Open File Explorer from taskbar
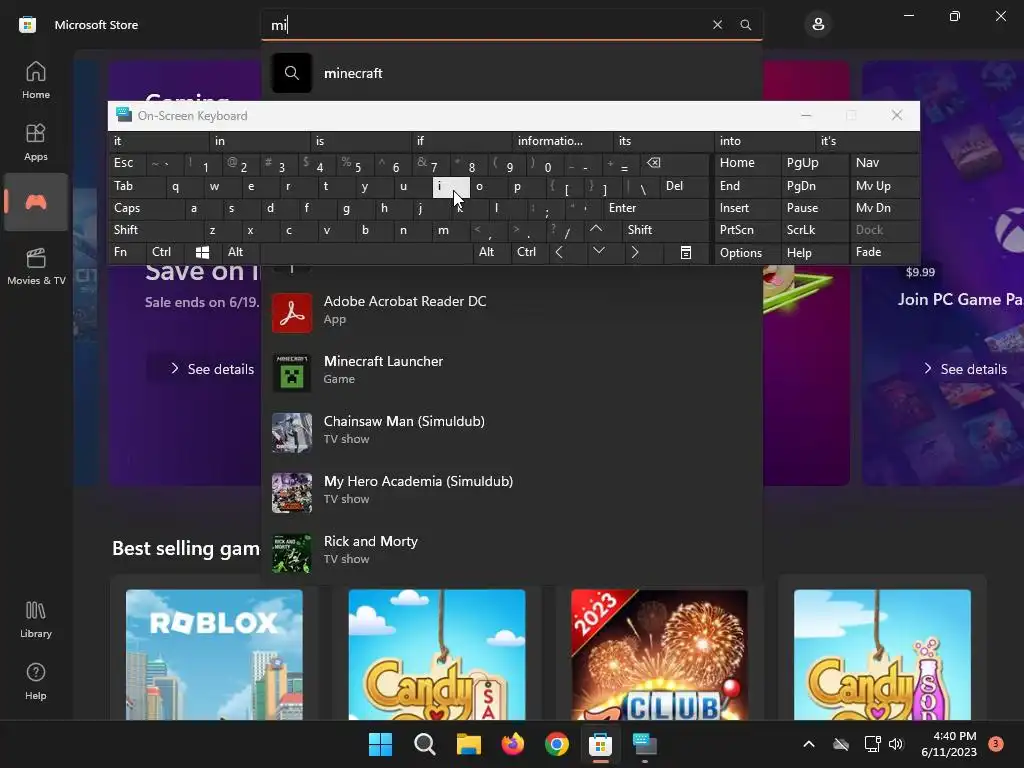 pyautogui.click(x=468, y=744)
